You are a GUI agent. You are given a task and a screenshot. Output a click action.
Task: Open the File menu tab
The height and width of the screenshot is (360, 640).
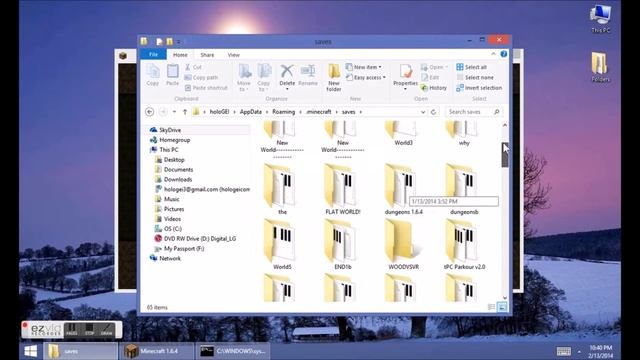point(153,54)
